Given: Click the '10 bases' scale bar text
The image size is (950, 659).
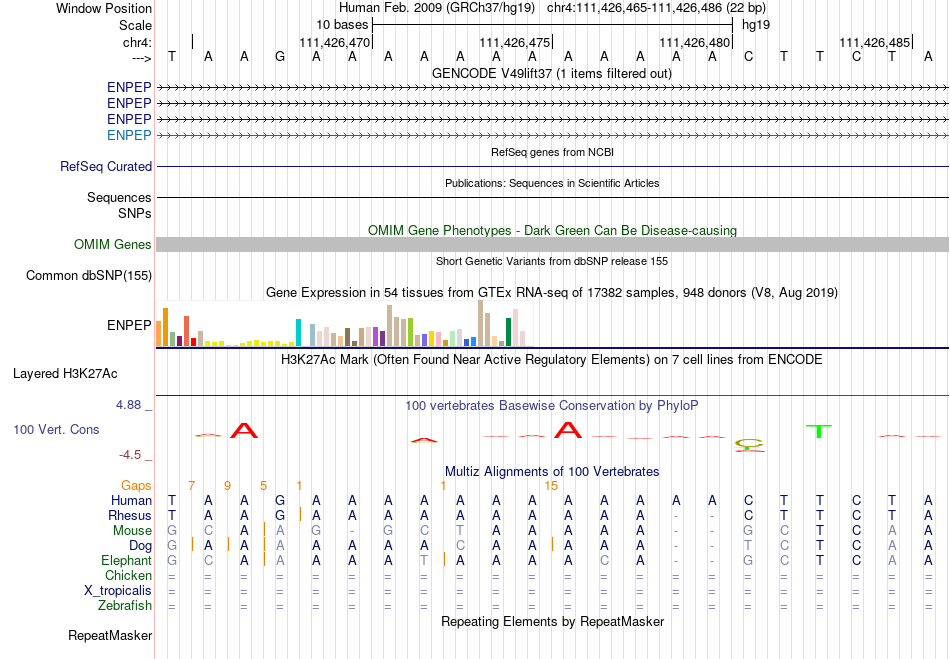Looking at the screenshot, I should (342, 25).
